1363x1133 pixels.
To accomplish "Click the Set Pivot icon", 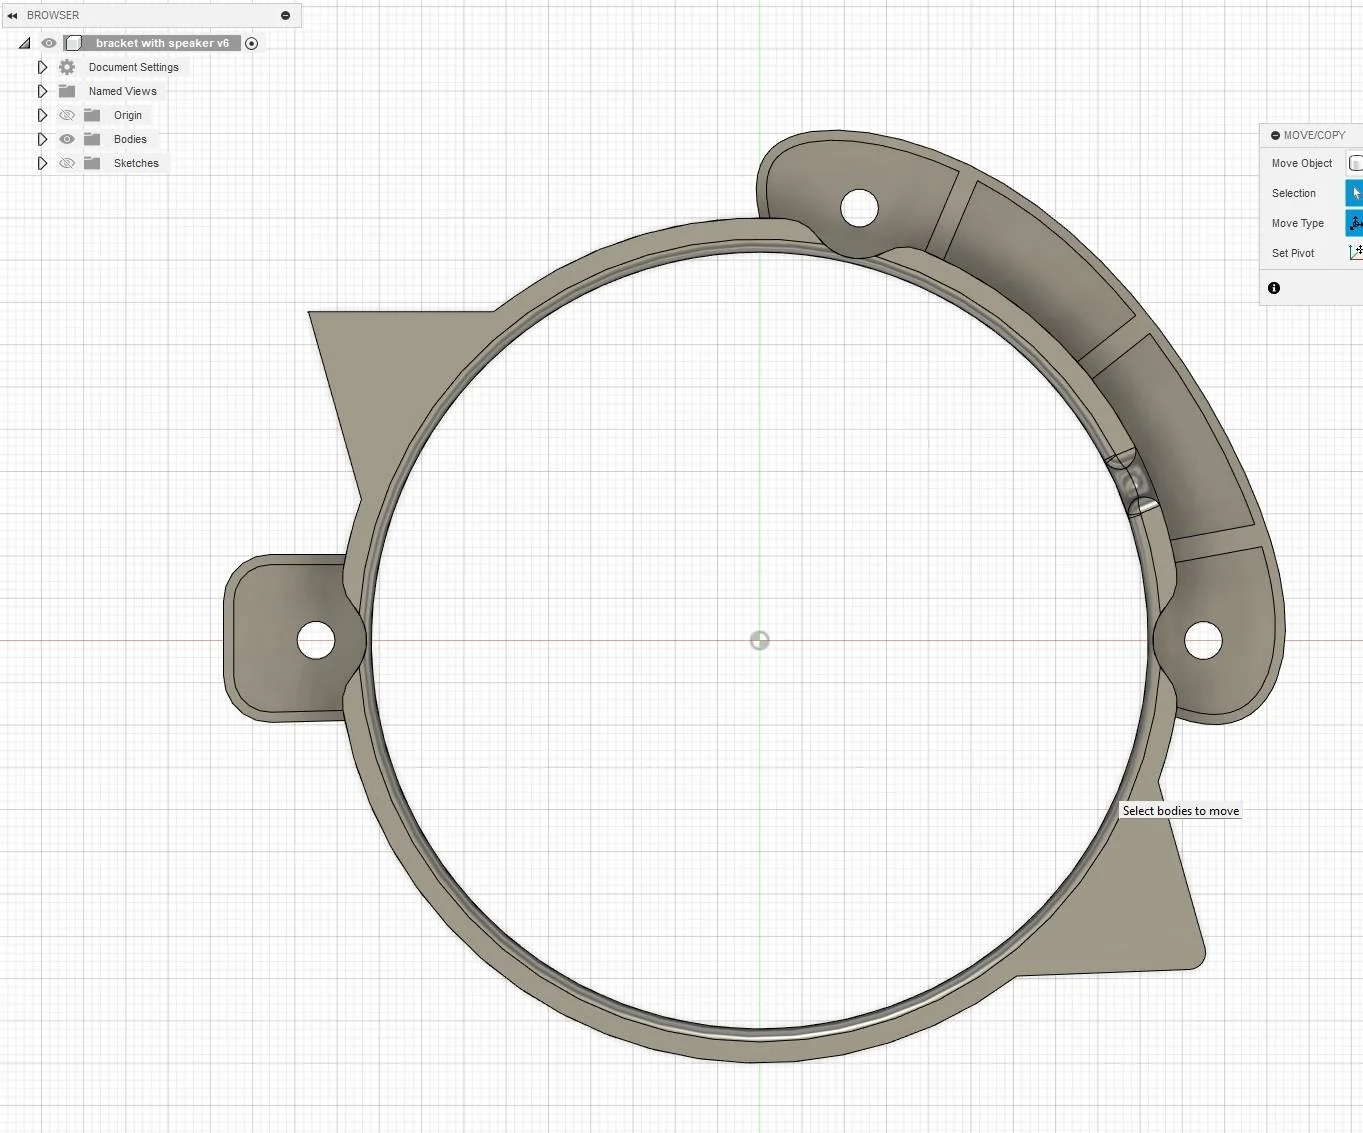I will pyautogui.click(x=1356, y=253).
